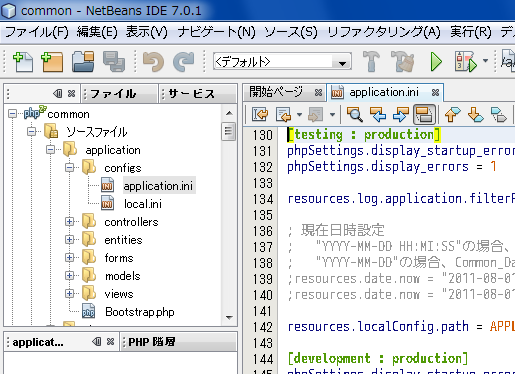Image resolution: width=515 pixels, height=374 pixels.
Task: Open the 表示(V) menu
Action: (147, 32)
